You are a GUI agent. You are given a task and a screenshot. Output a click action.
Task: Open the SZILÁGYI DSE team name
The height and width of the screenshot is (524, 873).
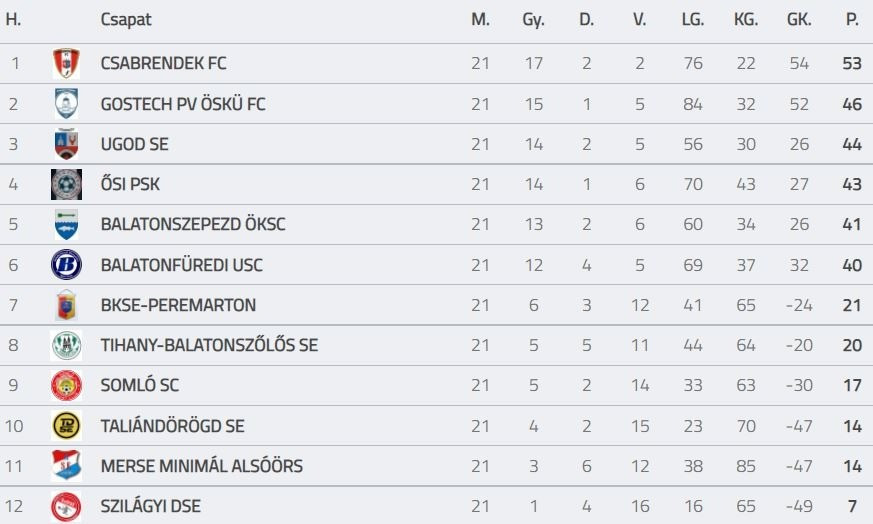click(150, 506)
